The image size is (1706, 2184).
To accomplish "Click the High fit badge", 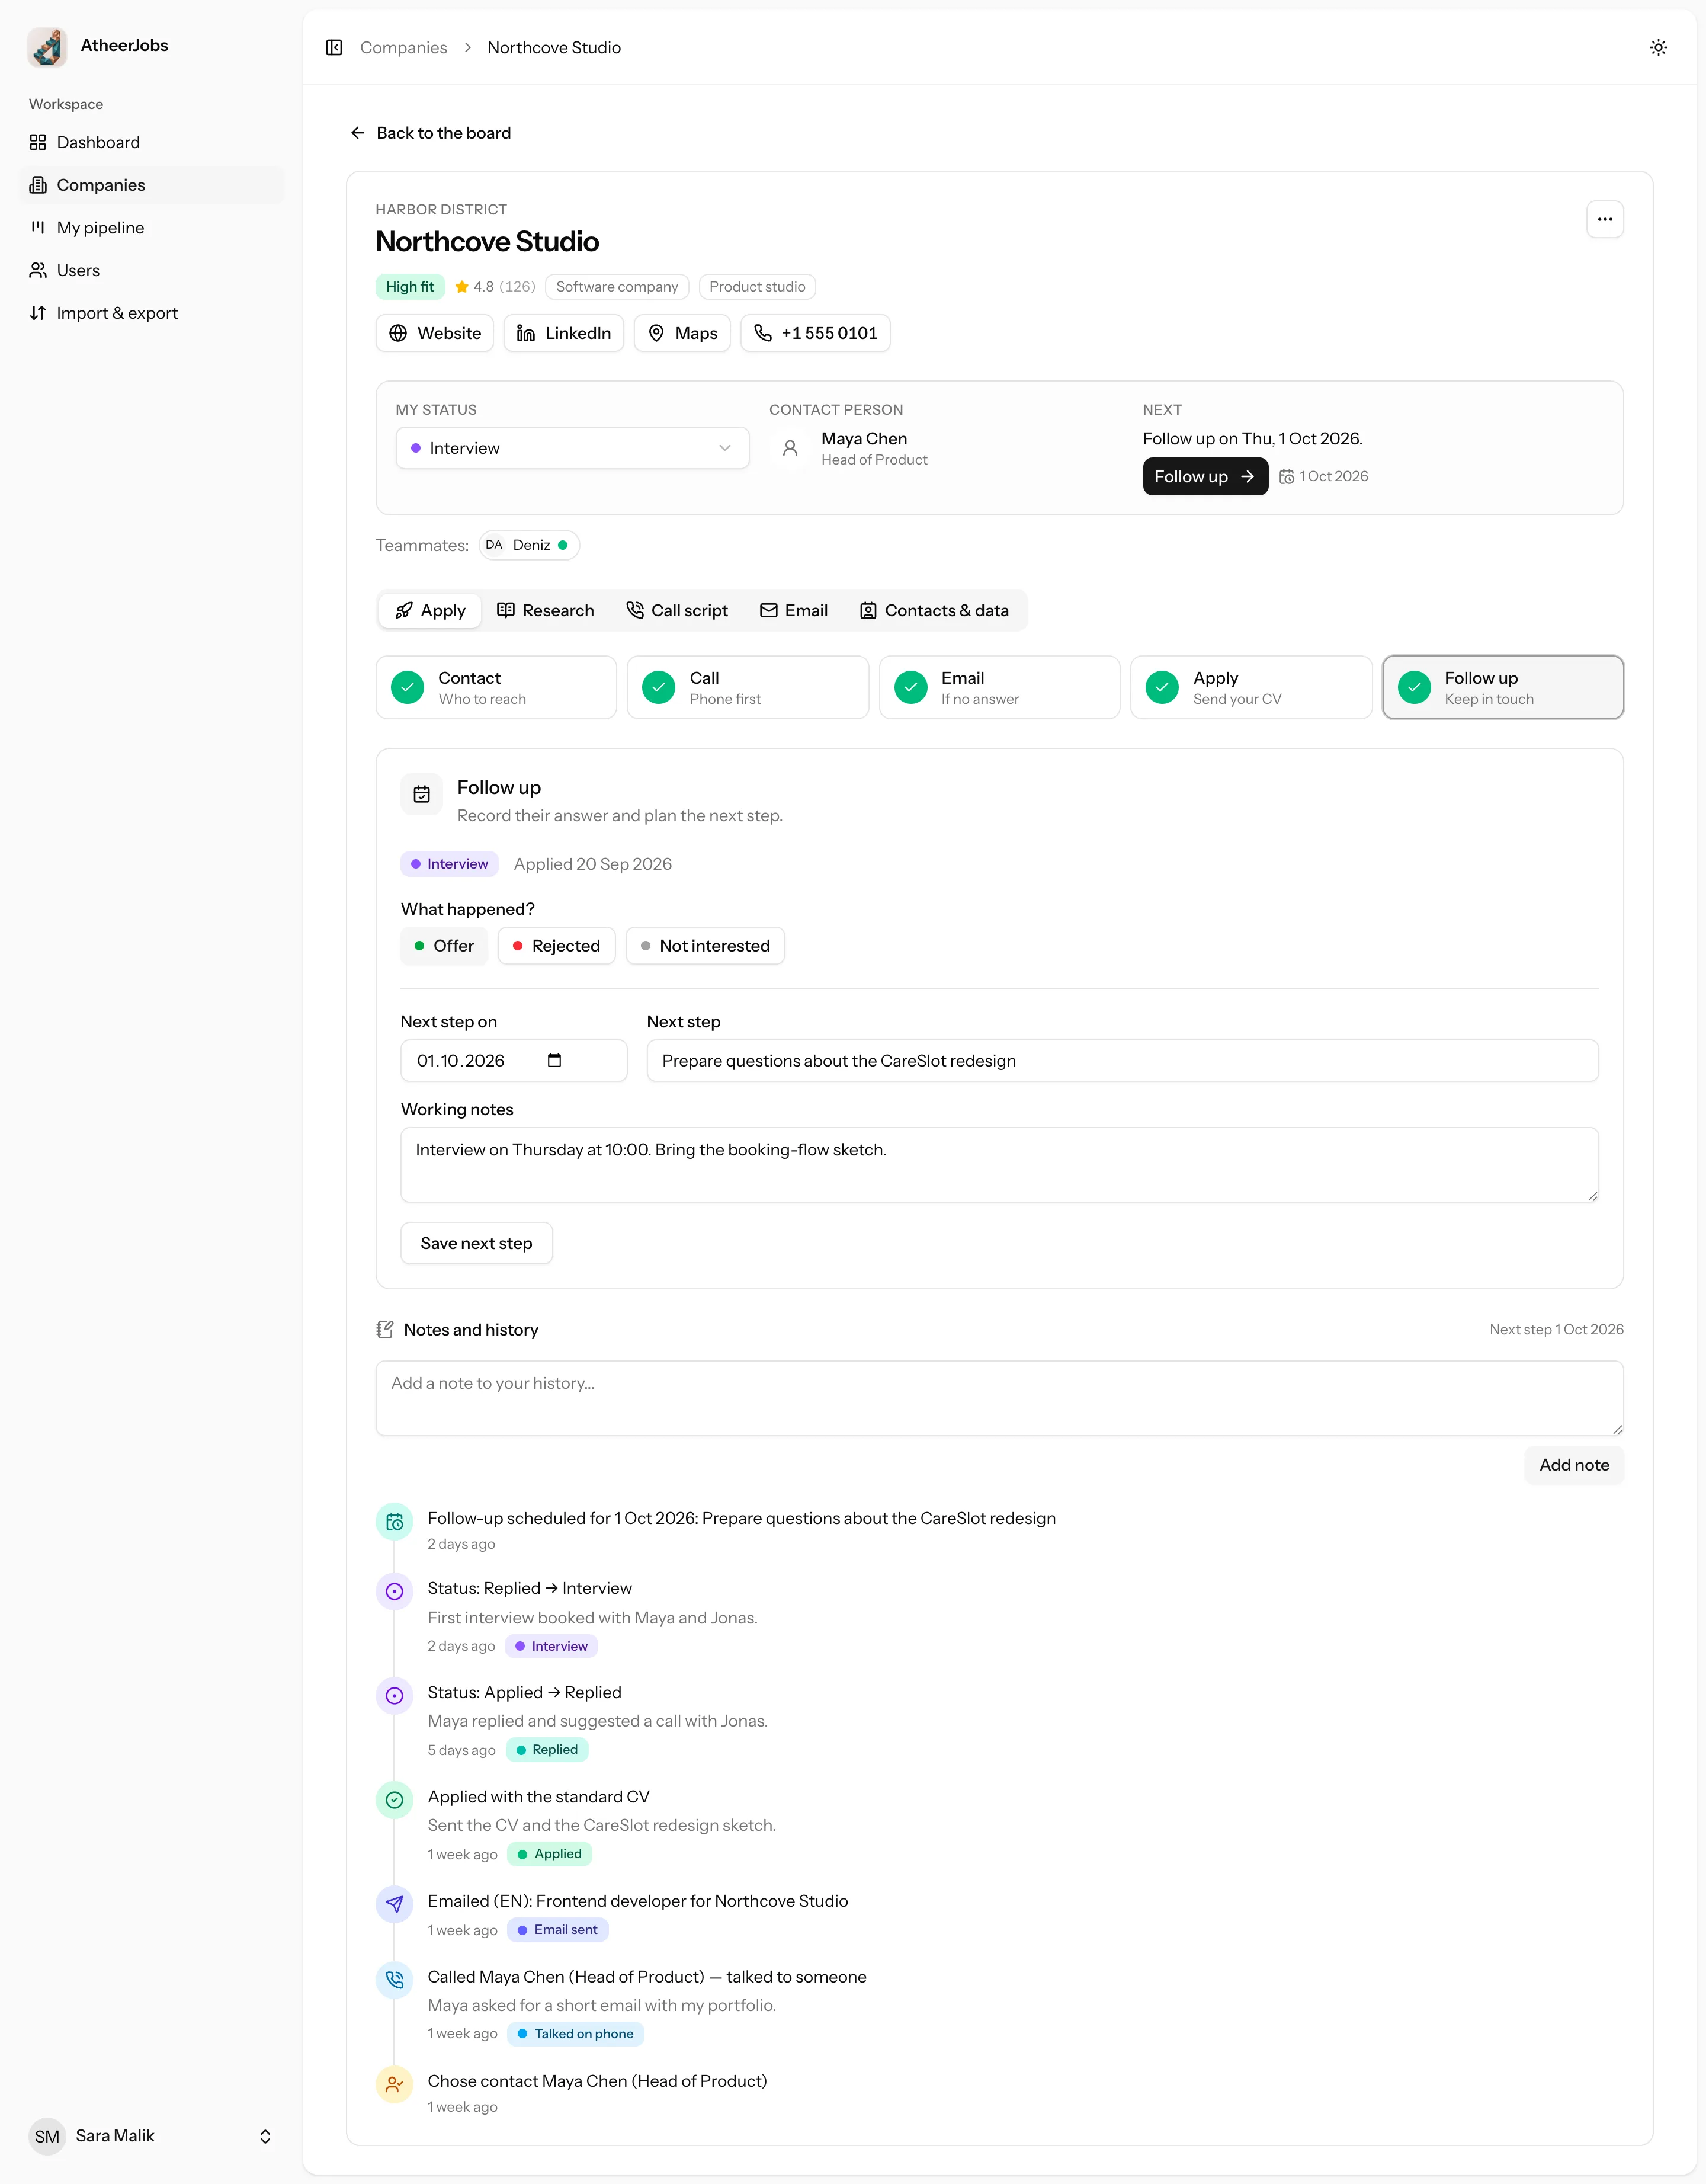I will pyautogui.click(x=410, y=287).
